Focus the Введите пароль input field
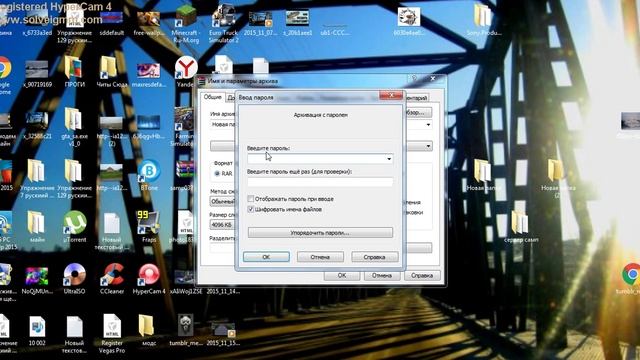This screenshot has width=640, height=360. [320, 159]
